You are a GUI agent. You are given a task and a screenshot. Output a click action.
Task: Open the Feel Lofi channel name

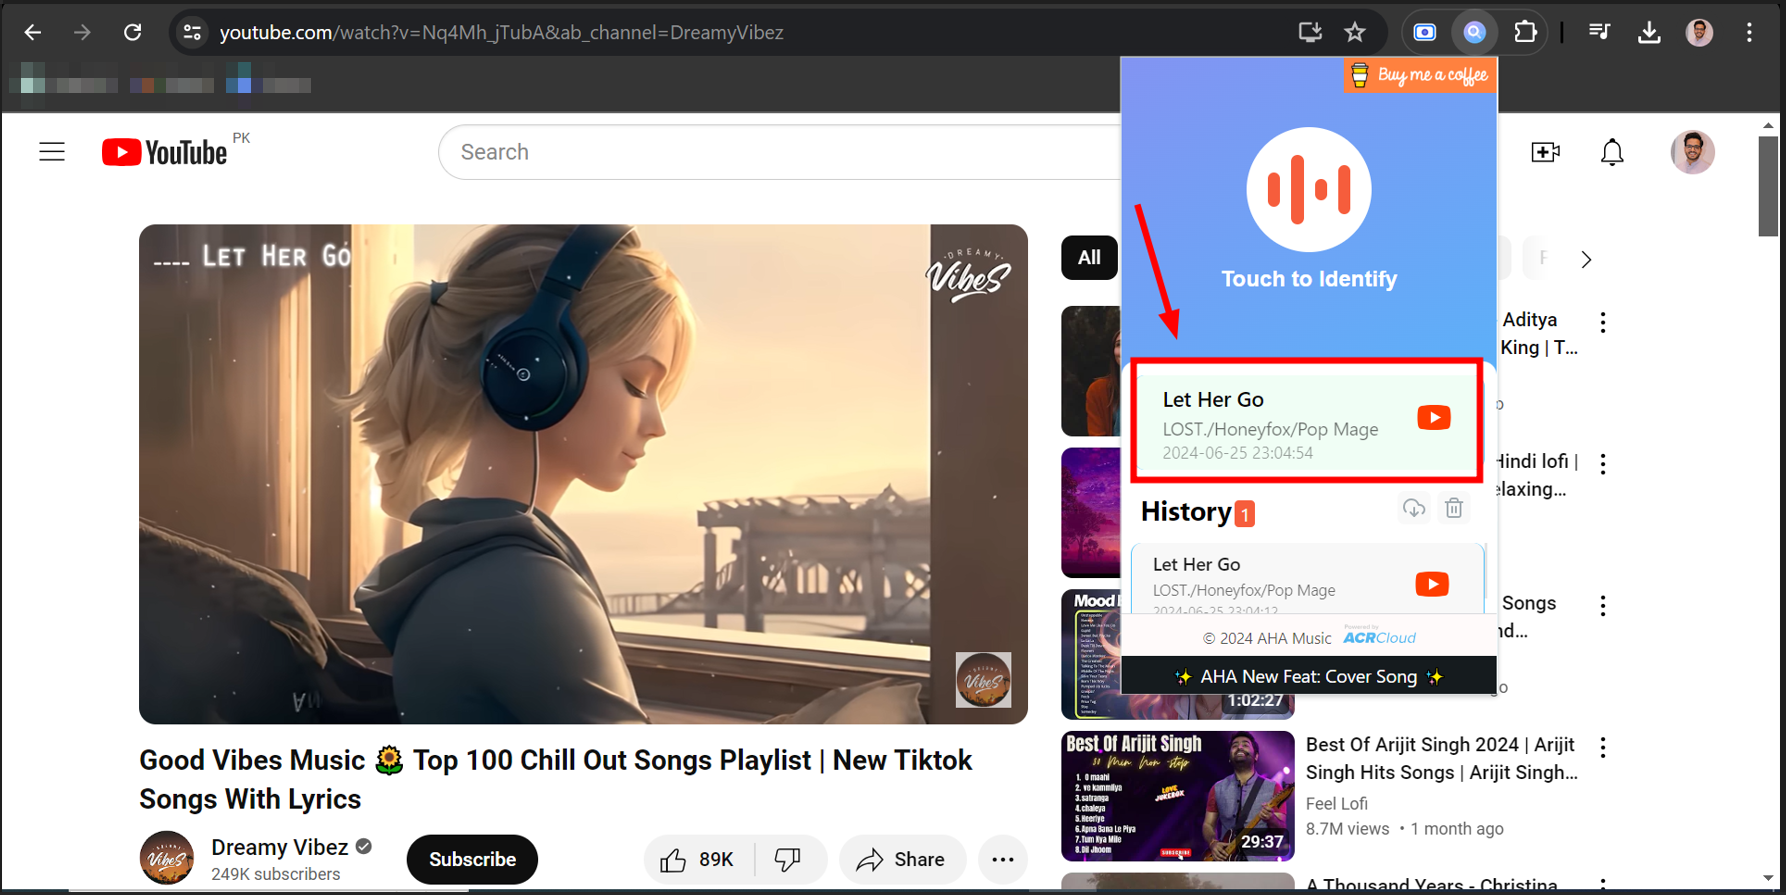(1336, 803)
